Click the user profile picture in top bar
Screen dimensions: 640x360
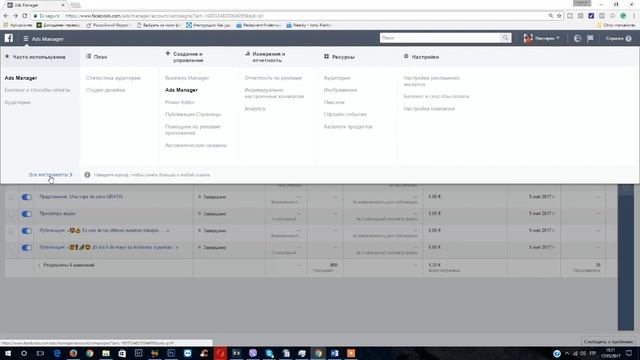tap(528, 38)
